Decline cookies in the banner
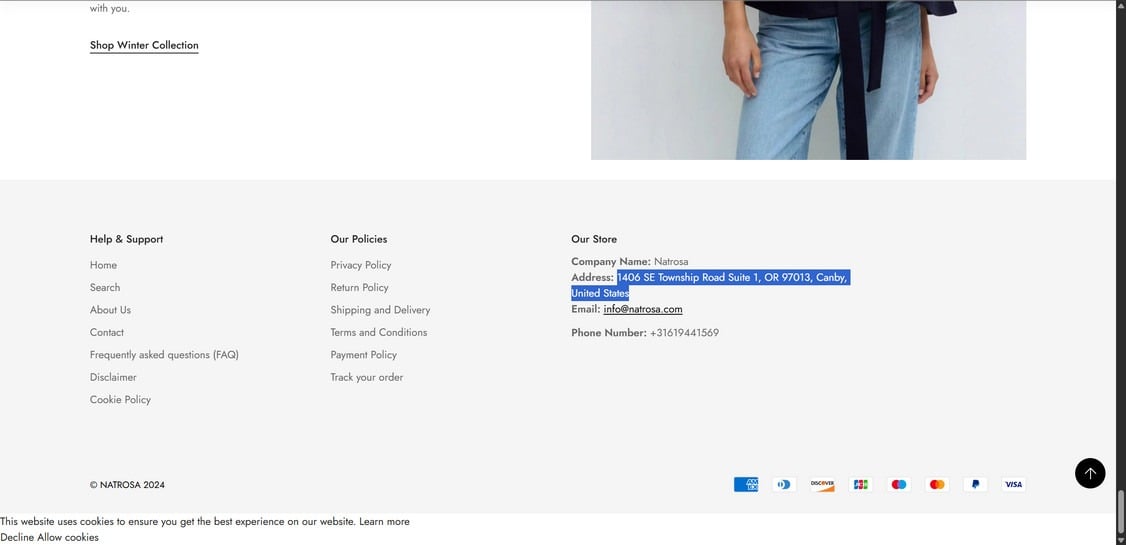1126x545 pixels. coord(17,537)
